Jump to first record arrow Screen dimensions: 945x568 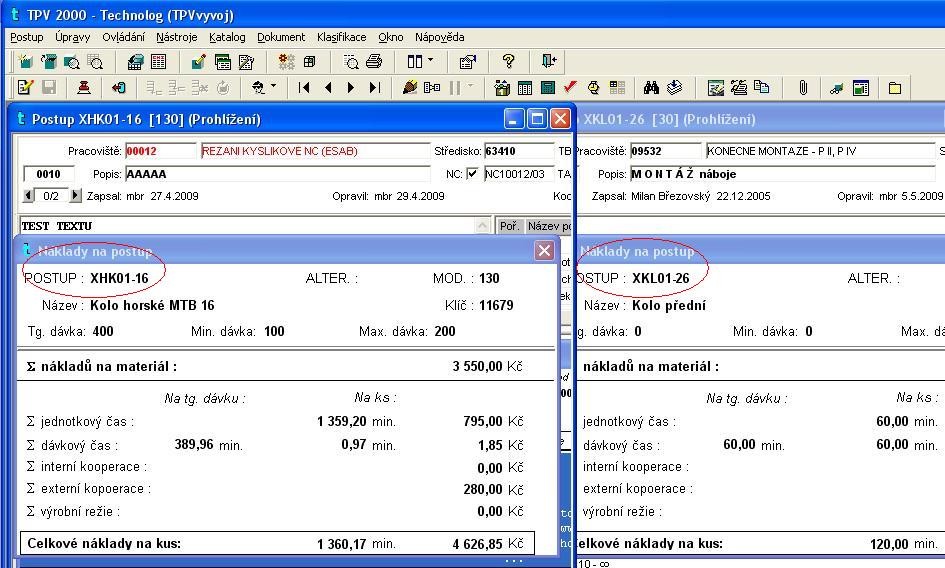click(x=304, y=87)
